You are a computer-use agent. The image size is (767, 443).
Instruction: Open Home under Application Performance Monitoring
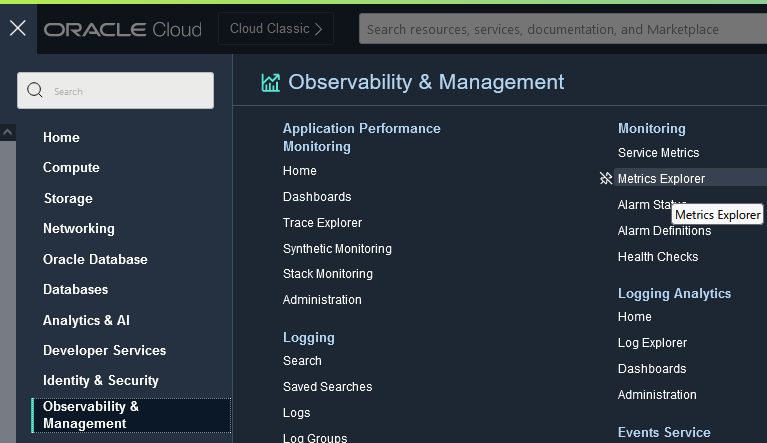[x=299, y=171]
